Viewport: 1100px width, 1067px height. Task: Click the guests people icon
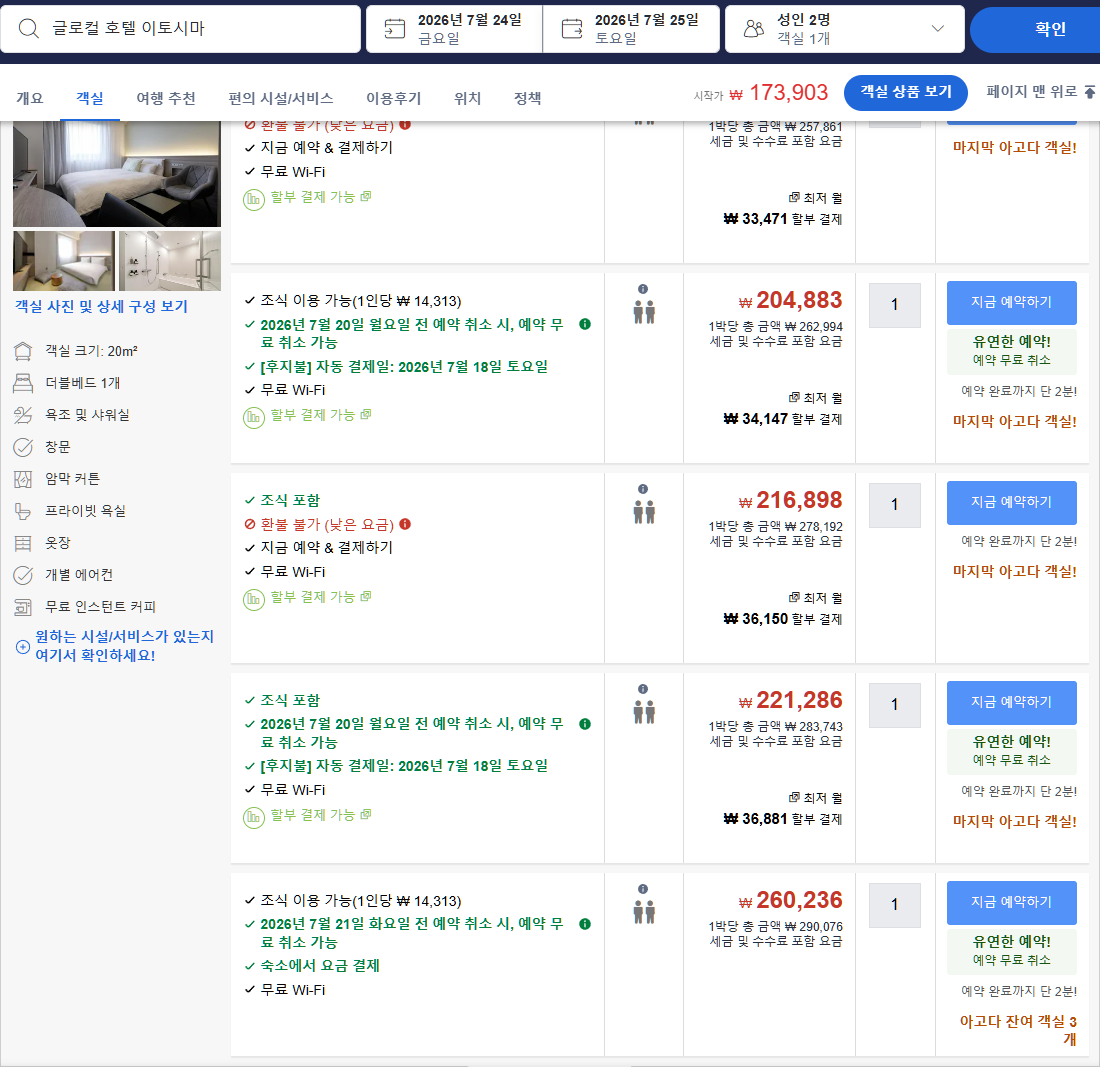[754, 29]
